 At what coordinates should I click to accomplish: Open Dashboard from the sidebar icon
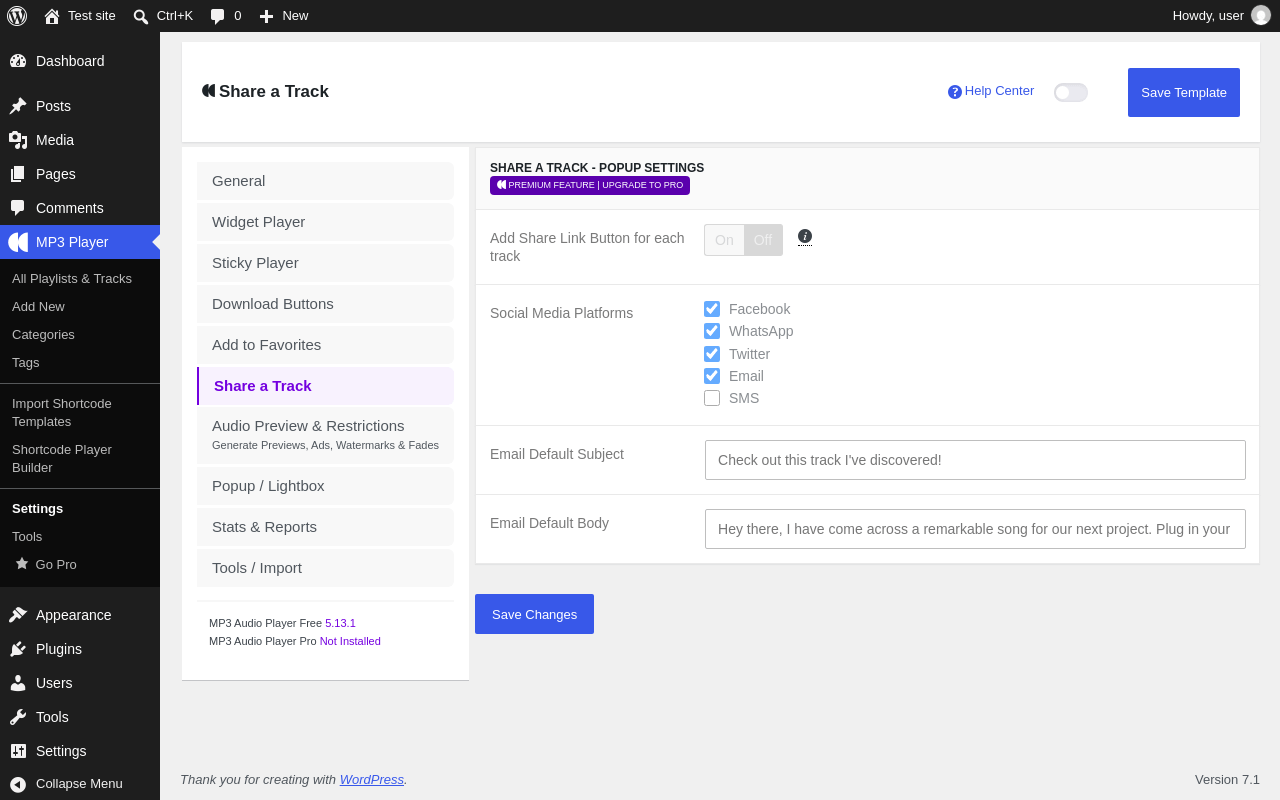18,61
